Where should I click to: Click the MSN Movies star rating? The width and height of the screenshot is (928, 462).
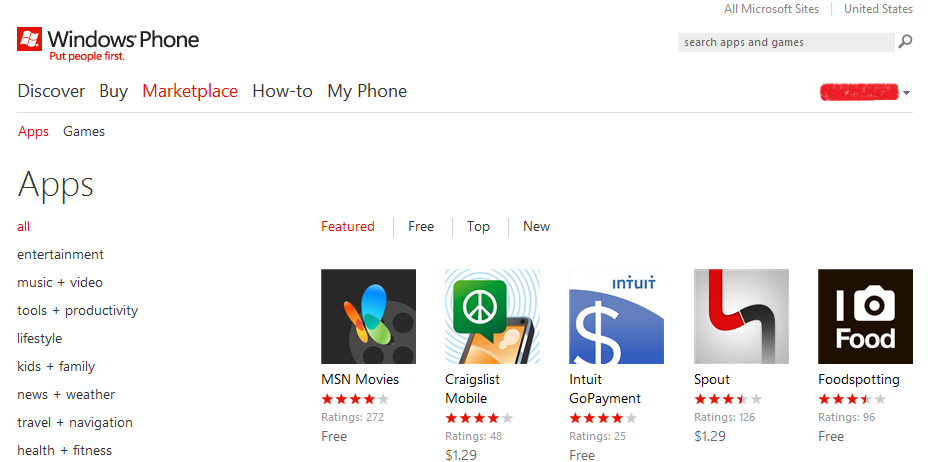click(355, 399)
